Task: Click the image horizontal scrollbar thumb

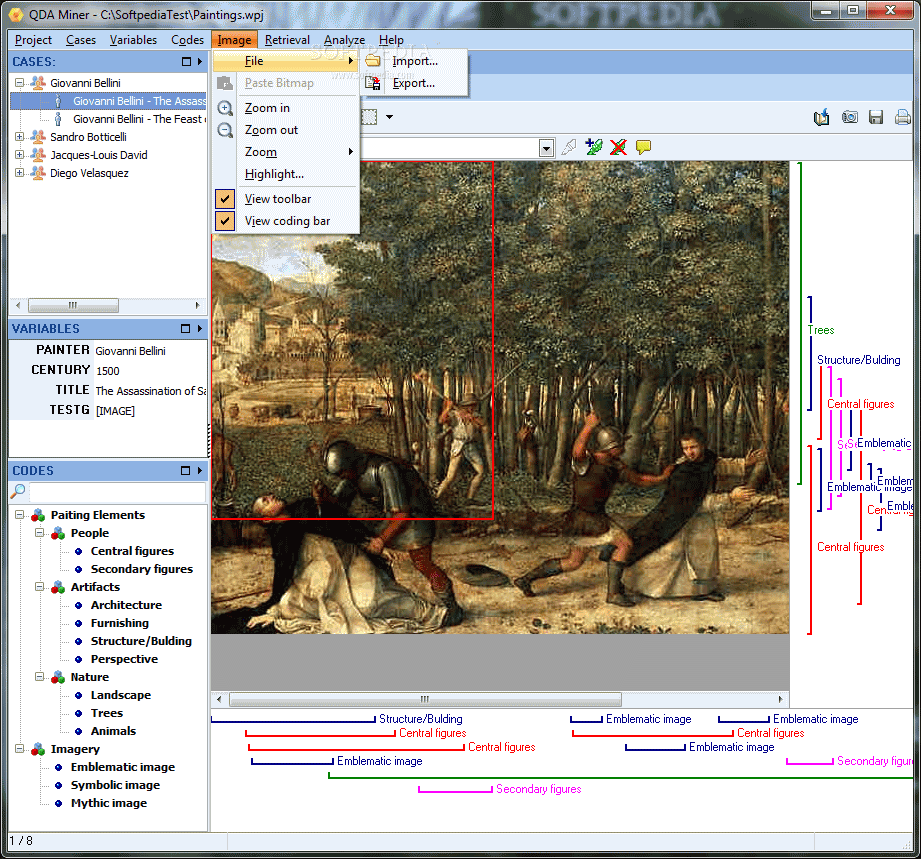Action: (425, 699)
